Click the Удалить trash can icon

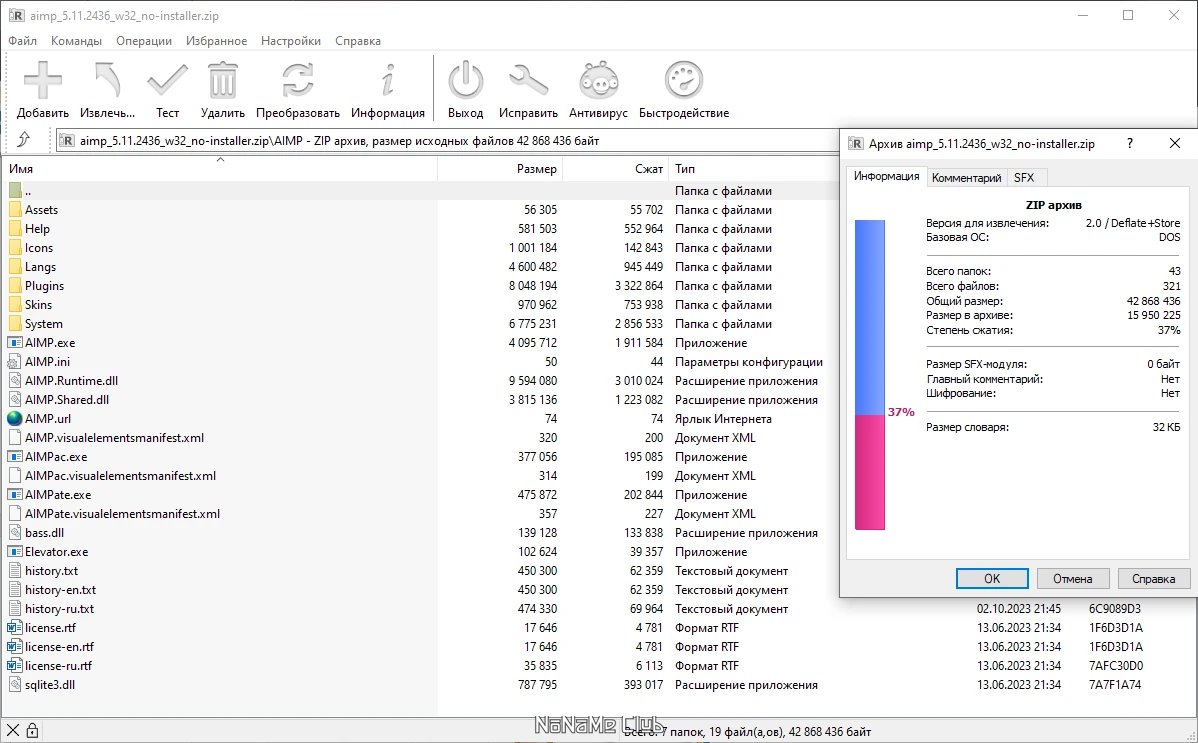(222, 80)
